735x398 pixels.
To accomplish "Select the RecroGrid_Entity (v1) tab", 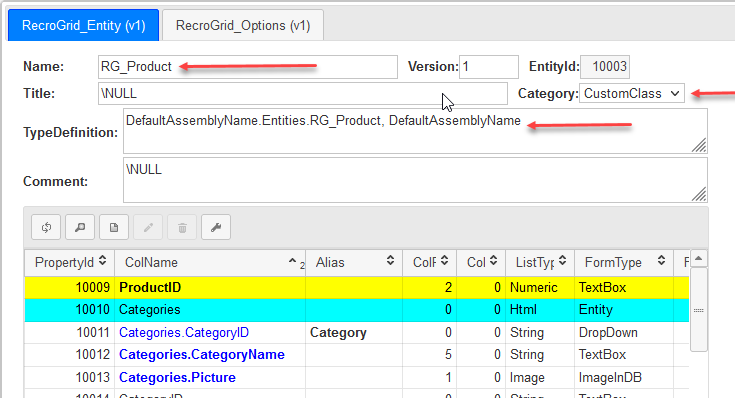I will tap(83, 25).
